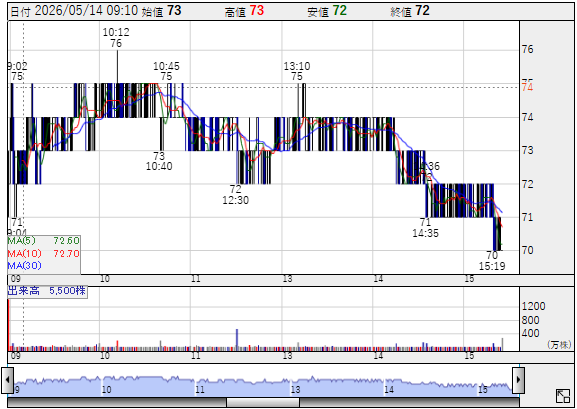Click the 10 hour marker in the range navigator
The image size is (577, 409).
pyautogui.click(x=107, y=389)
